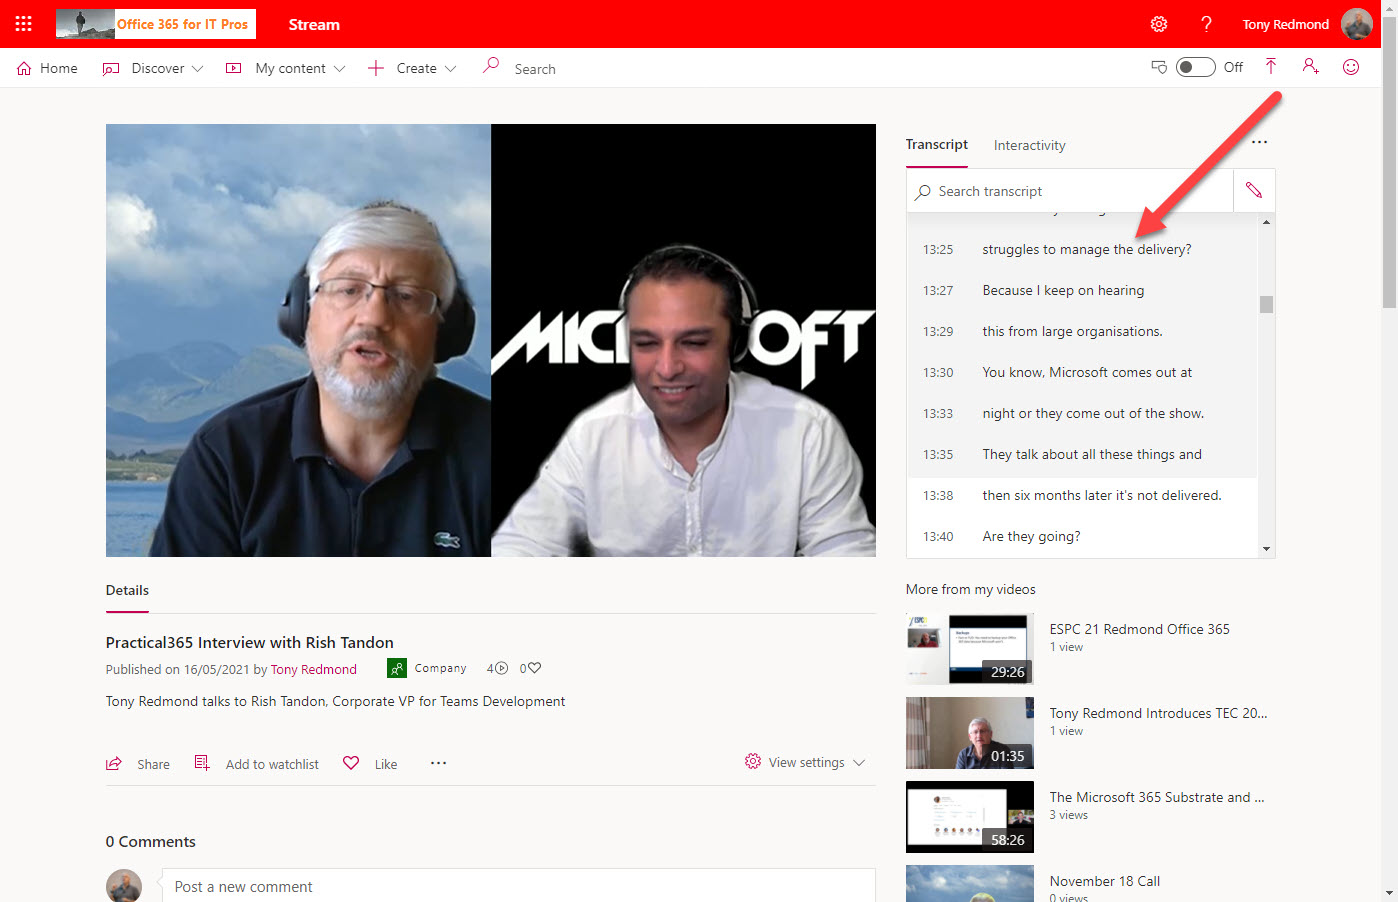Click the Company permission label
This screenshot has height=902, width=1398.
coord(440,668)
